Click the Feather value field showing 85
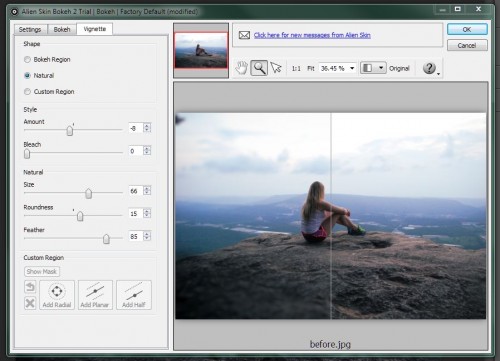 [x=136, y=236]
